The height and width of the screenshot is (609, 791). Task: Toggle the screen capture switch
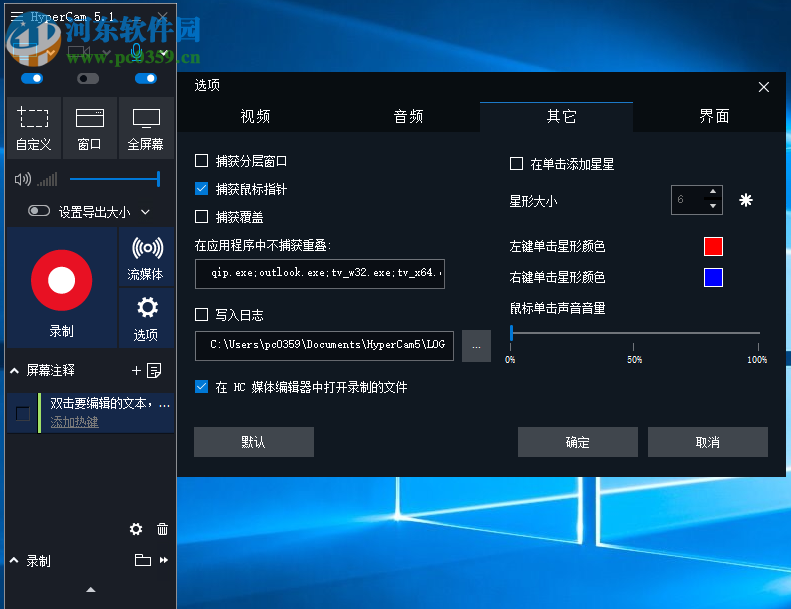click(32, 79)
